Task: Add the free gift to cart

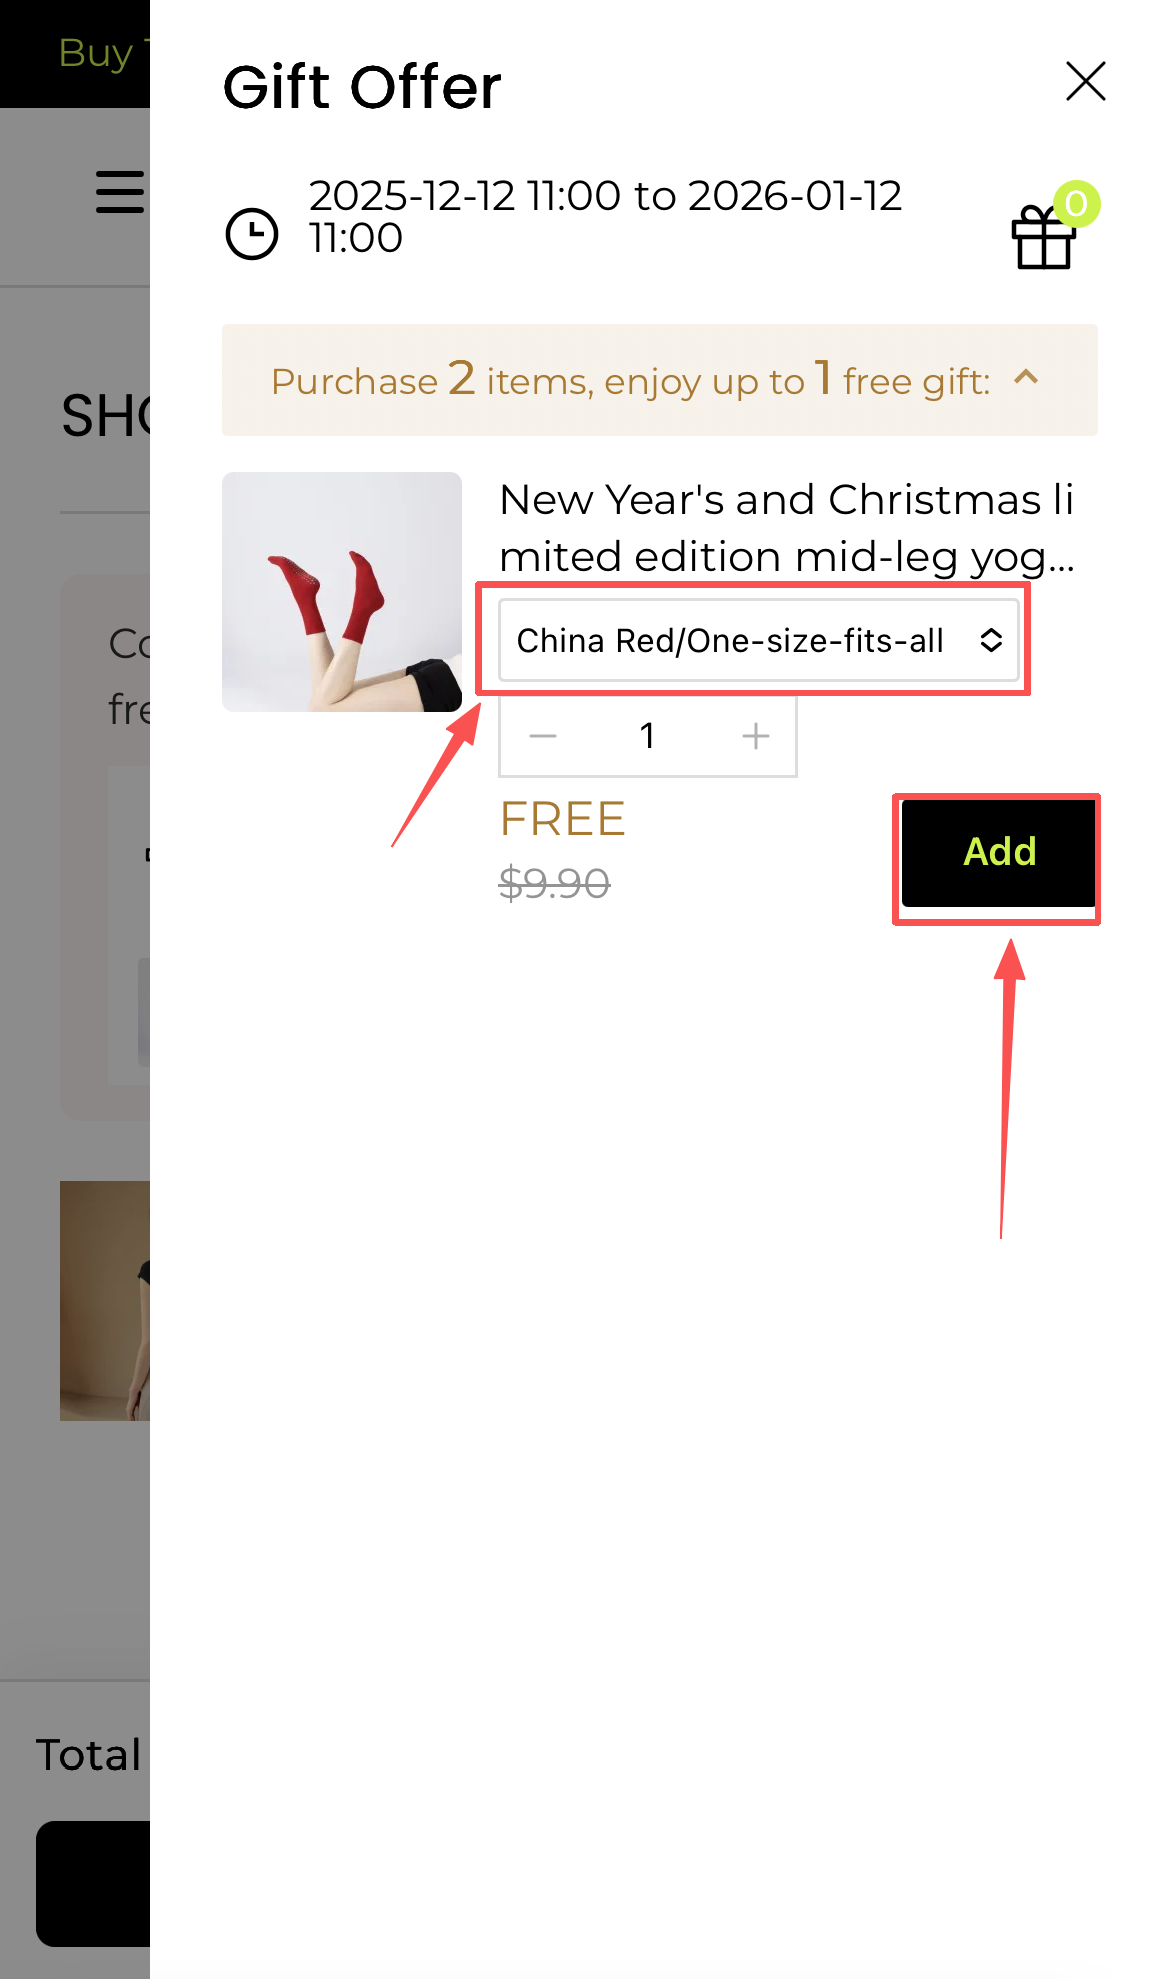Action: 998,853
